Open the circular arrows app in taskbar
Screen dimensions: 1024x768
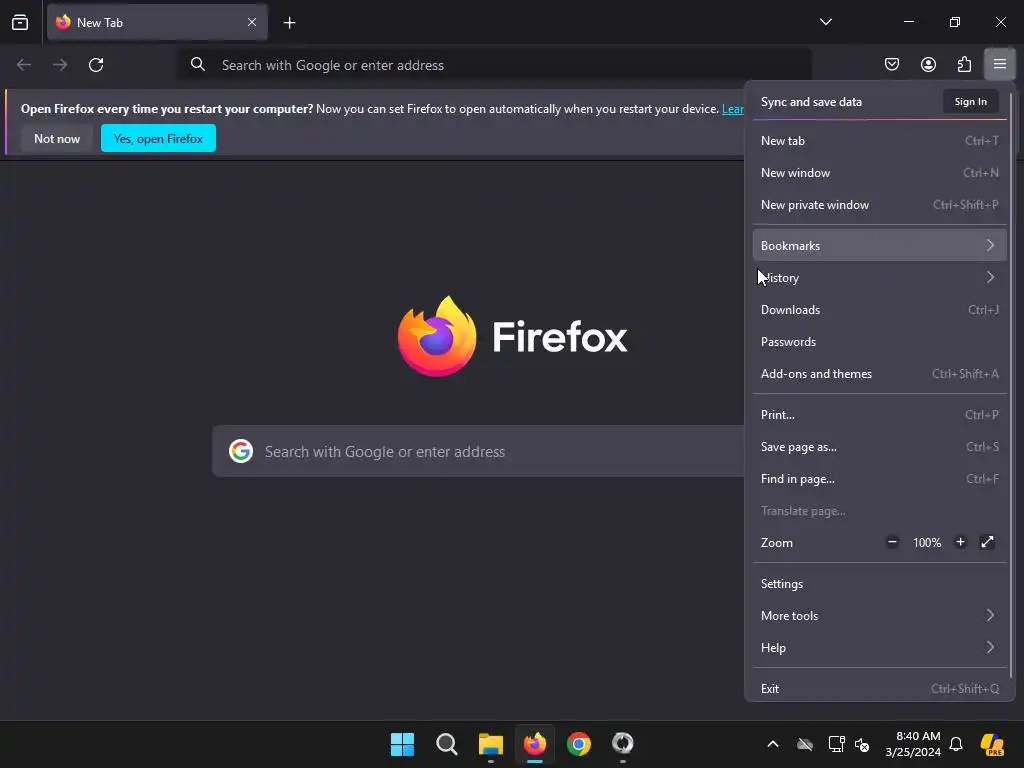pyautogui.click(x=623, y=744)
